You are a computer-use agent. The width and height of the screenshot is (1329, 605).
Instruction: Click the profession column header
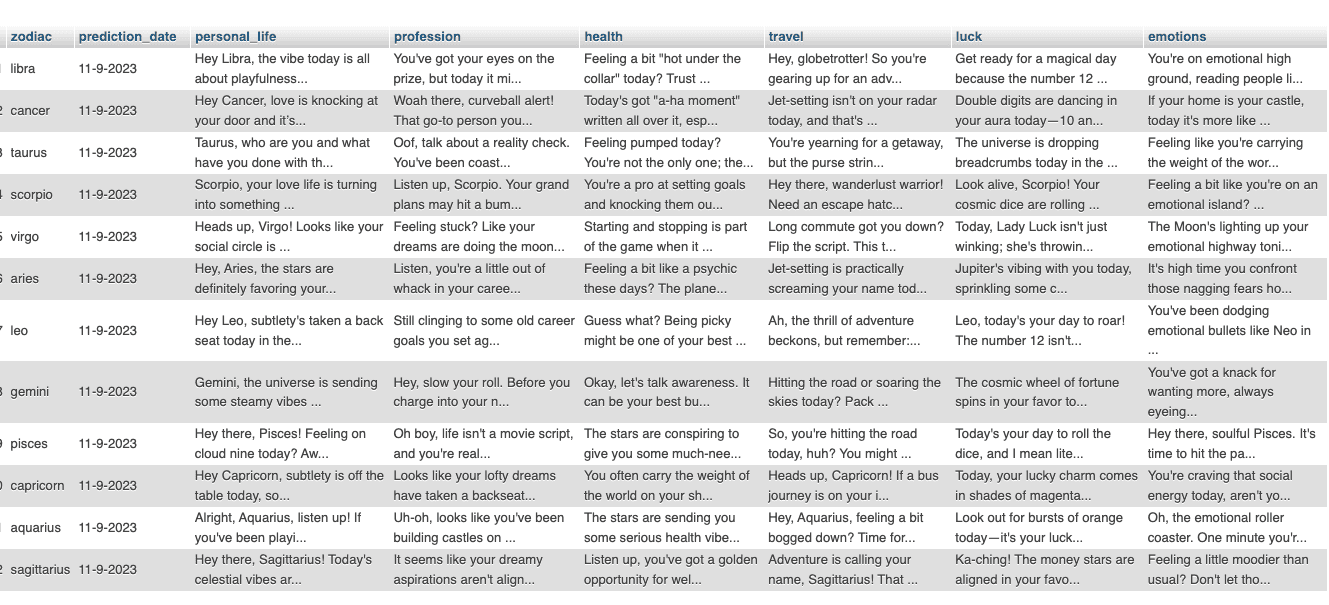427,37
